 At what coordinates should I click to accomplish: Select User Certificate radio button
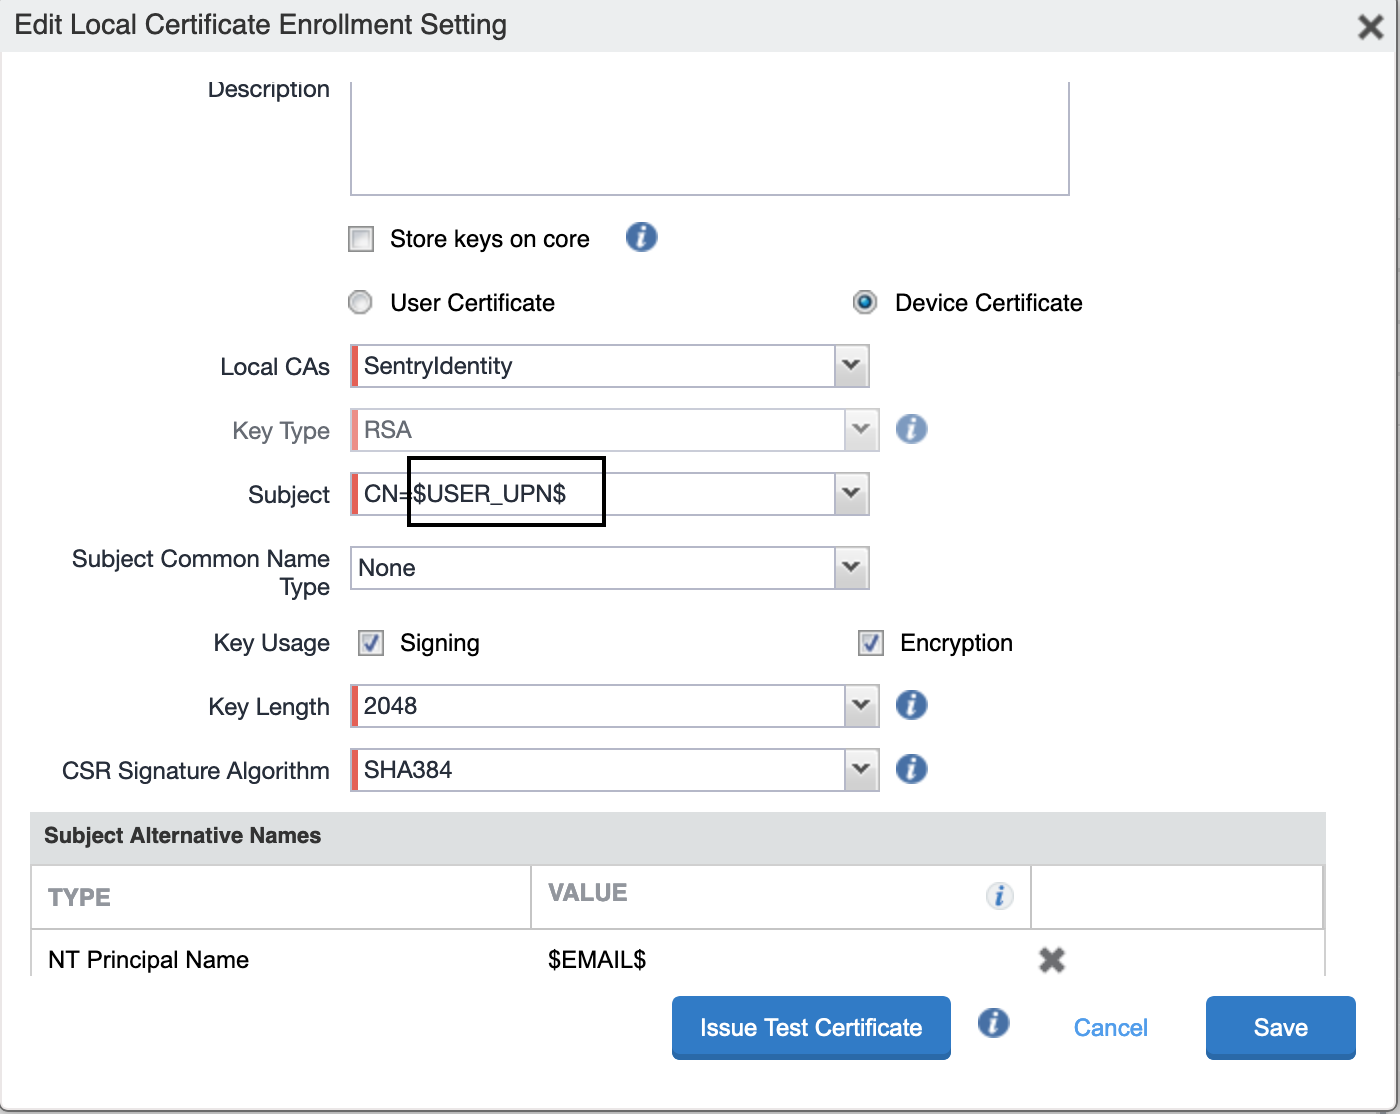tap(360, 302)
